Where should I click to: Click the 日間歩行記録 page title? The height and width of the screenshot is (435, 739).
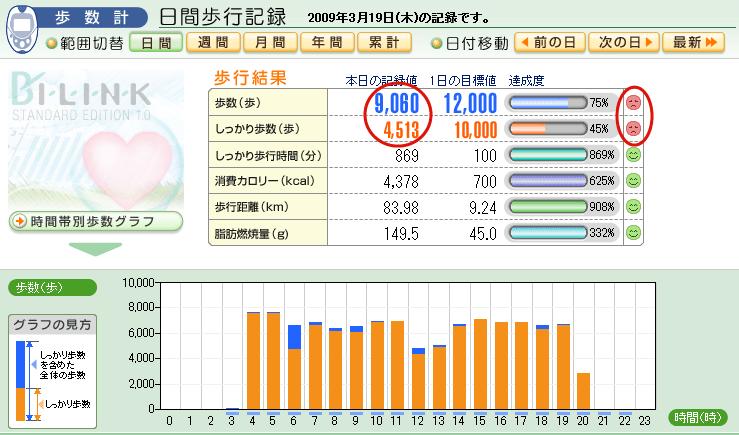(x=223, y=17)
